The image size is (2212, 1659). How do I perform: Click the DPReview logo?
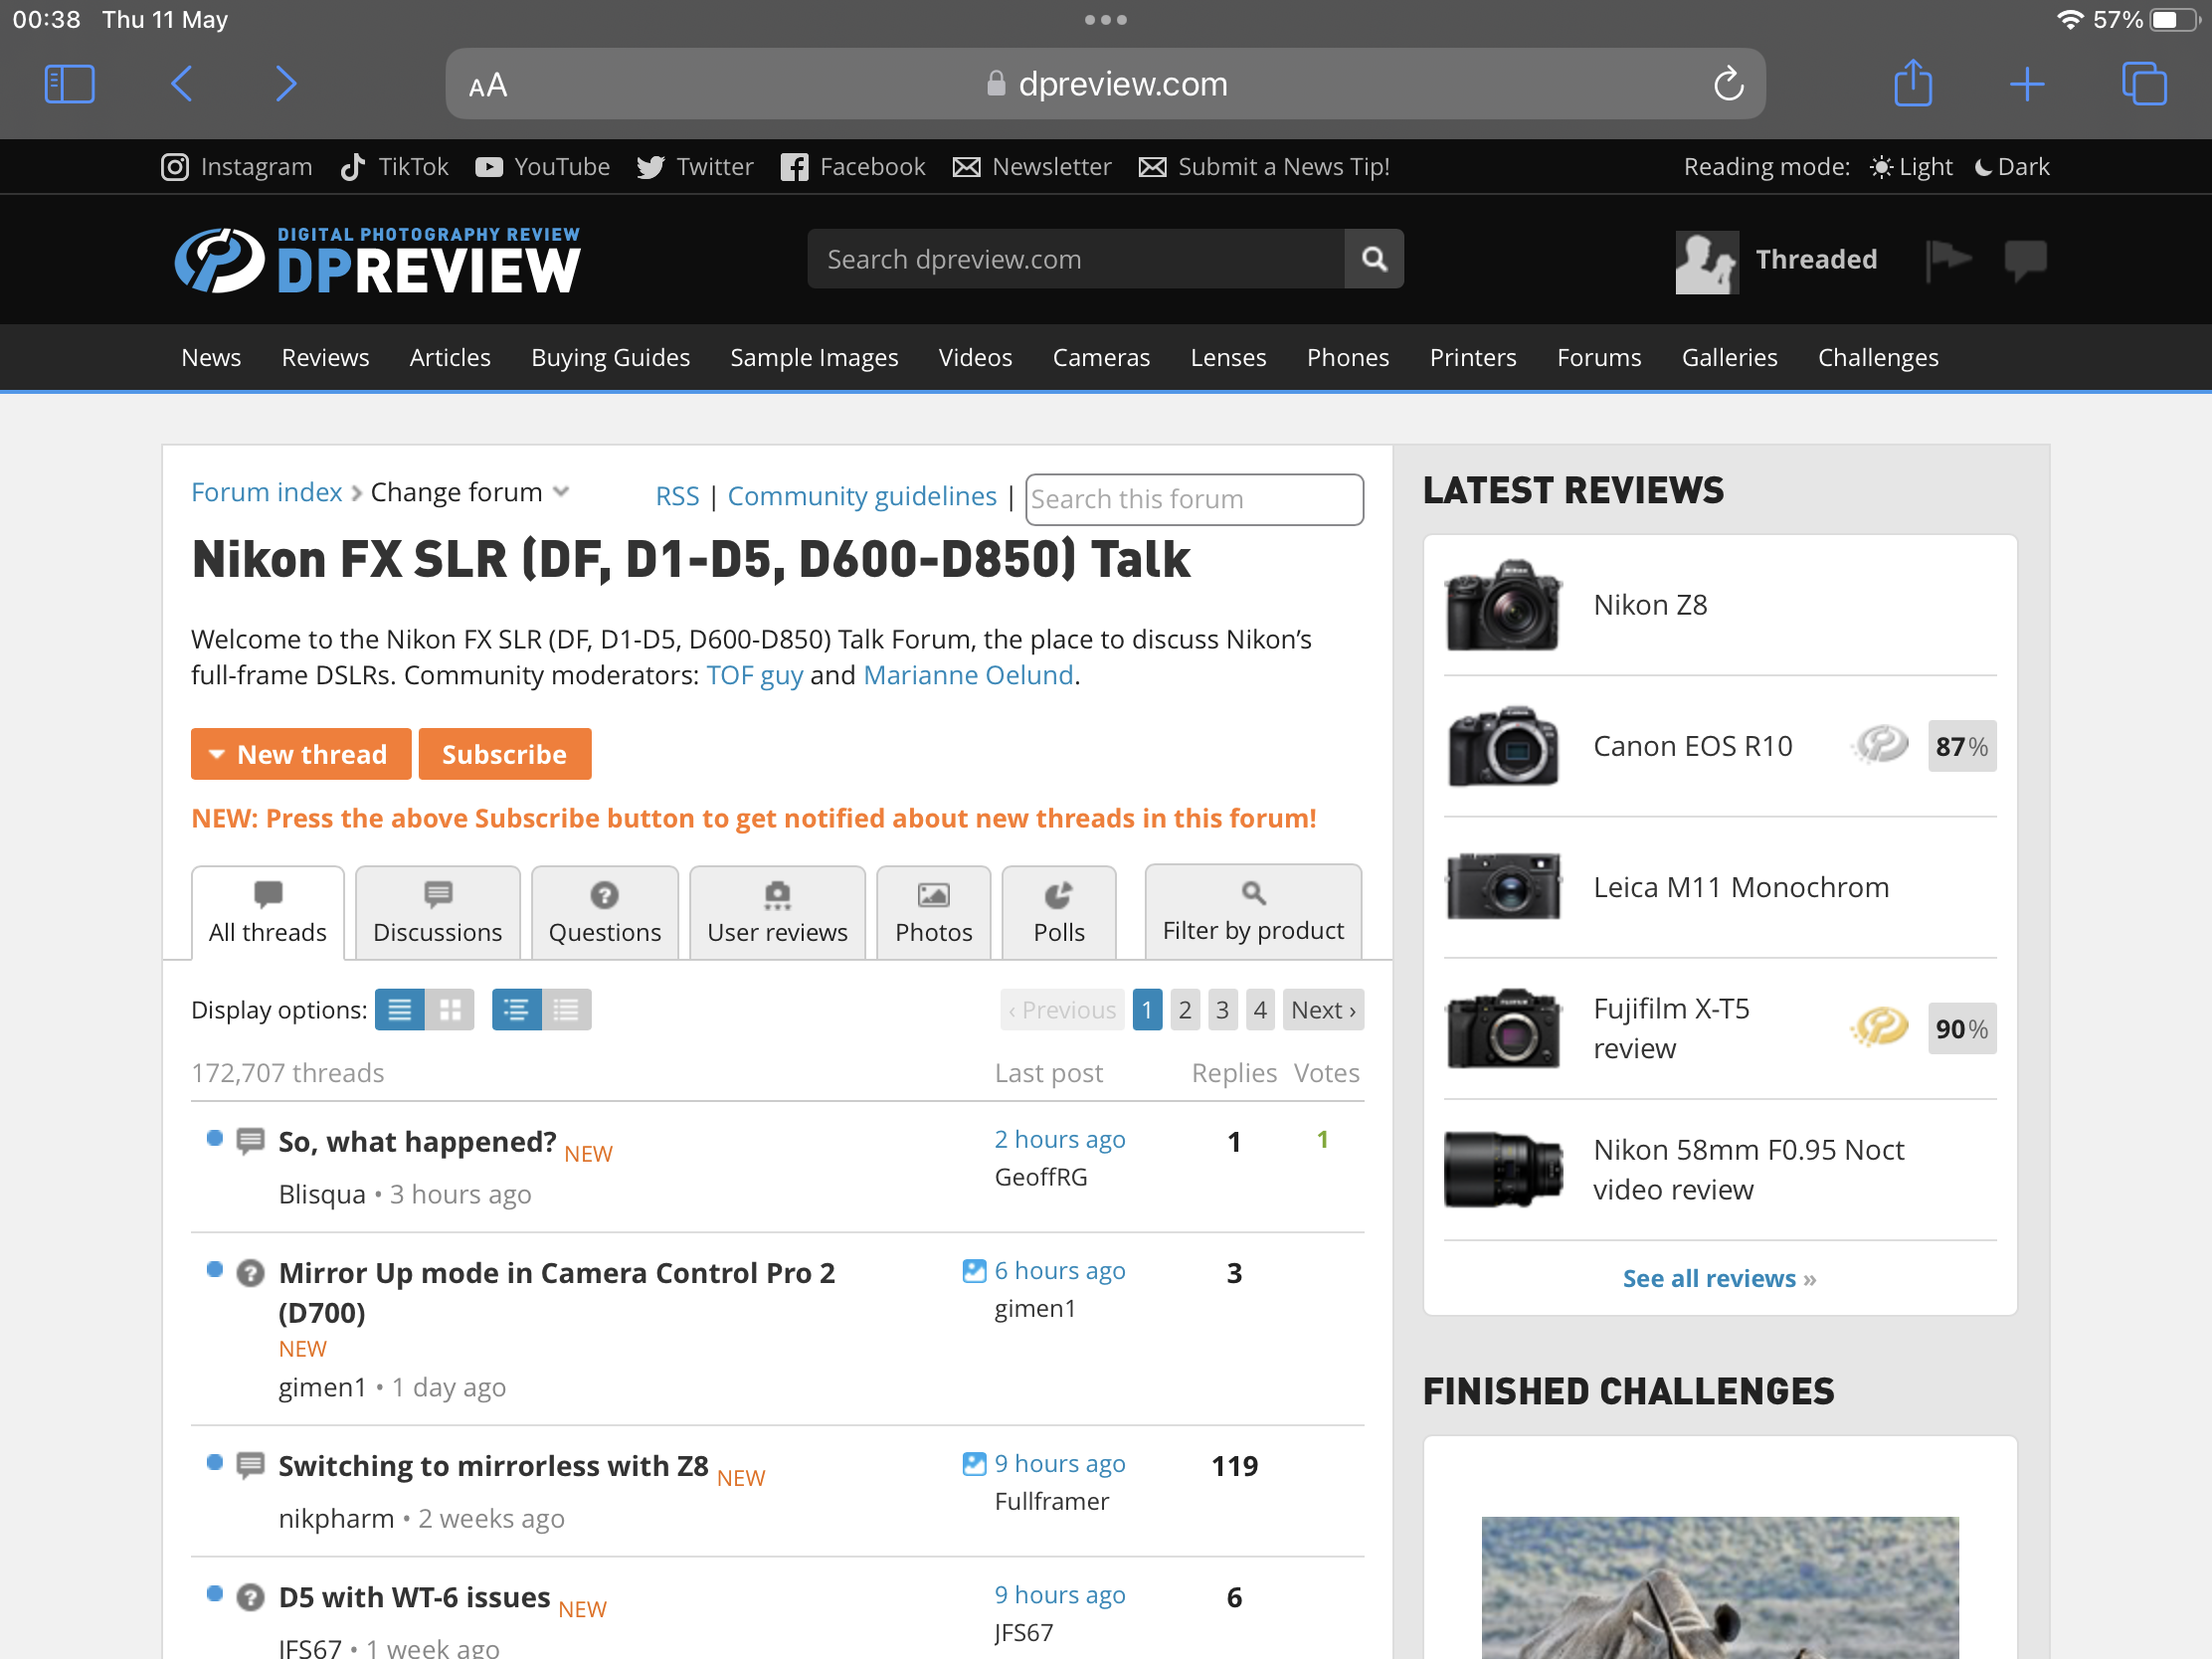pos(377,261)
